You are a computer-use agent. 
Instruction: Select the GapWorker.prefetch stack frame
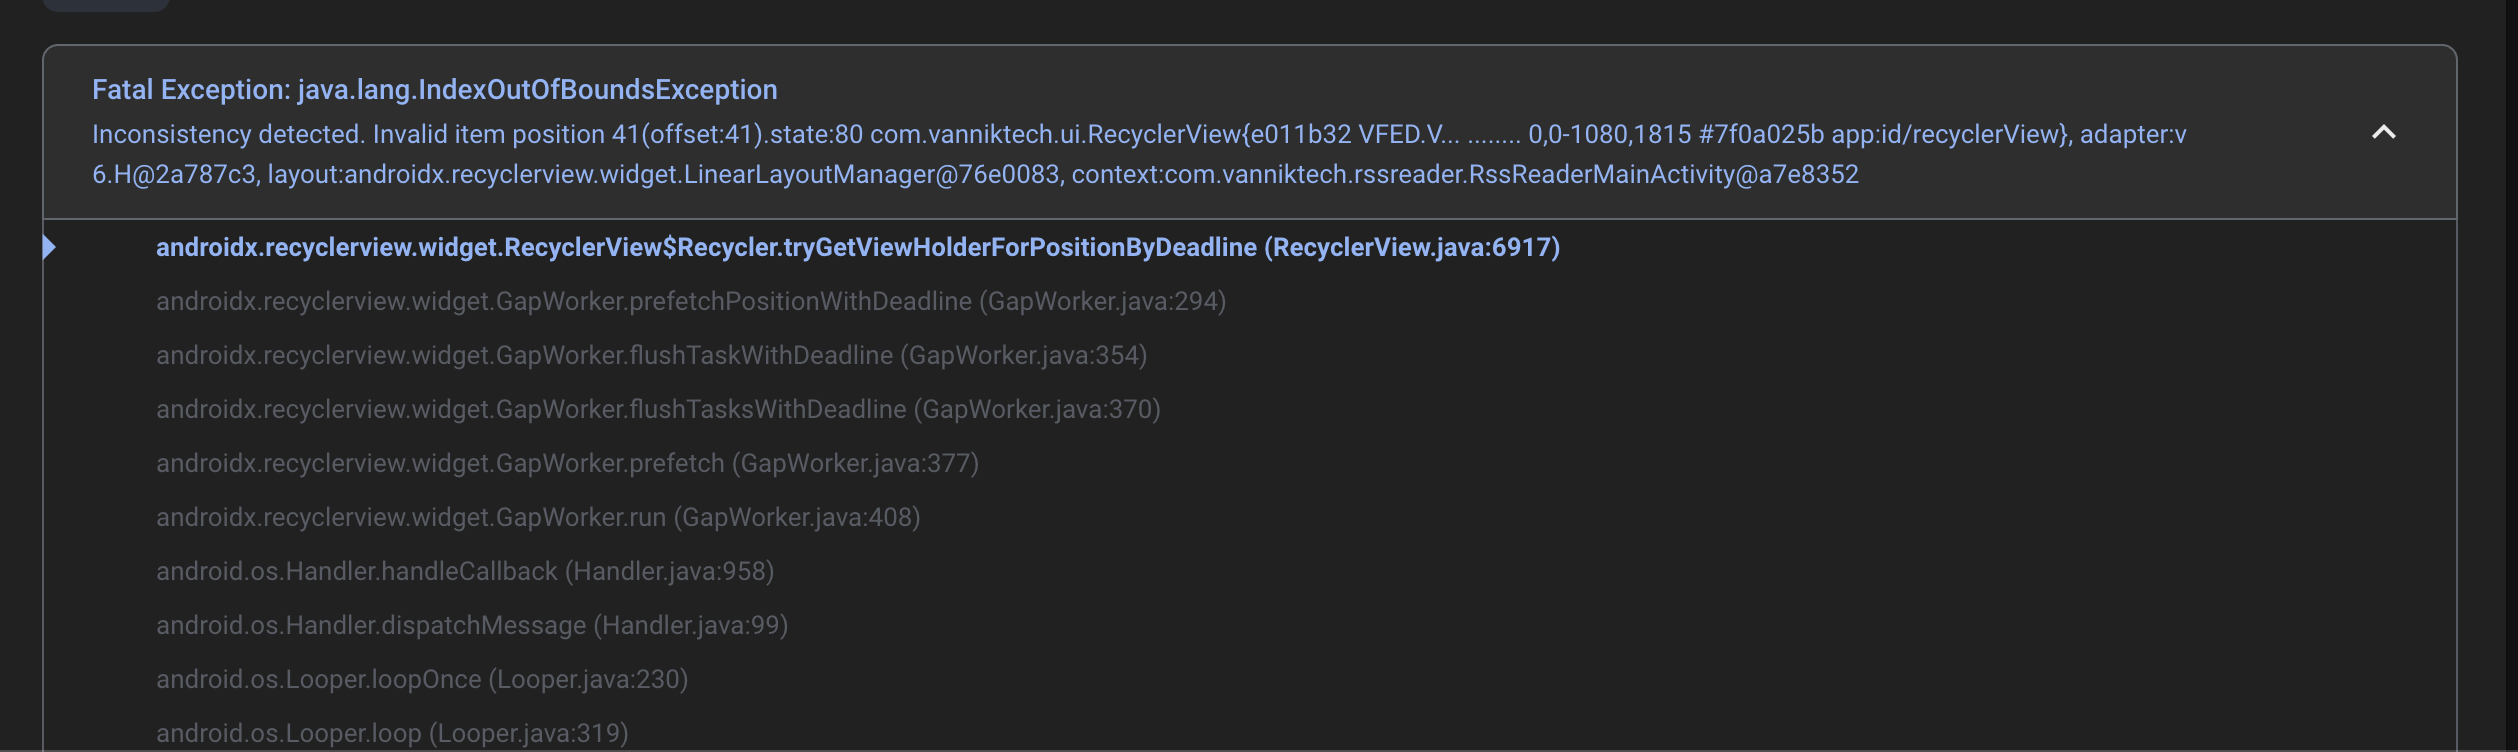click(440, 463)
